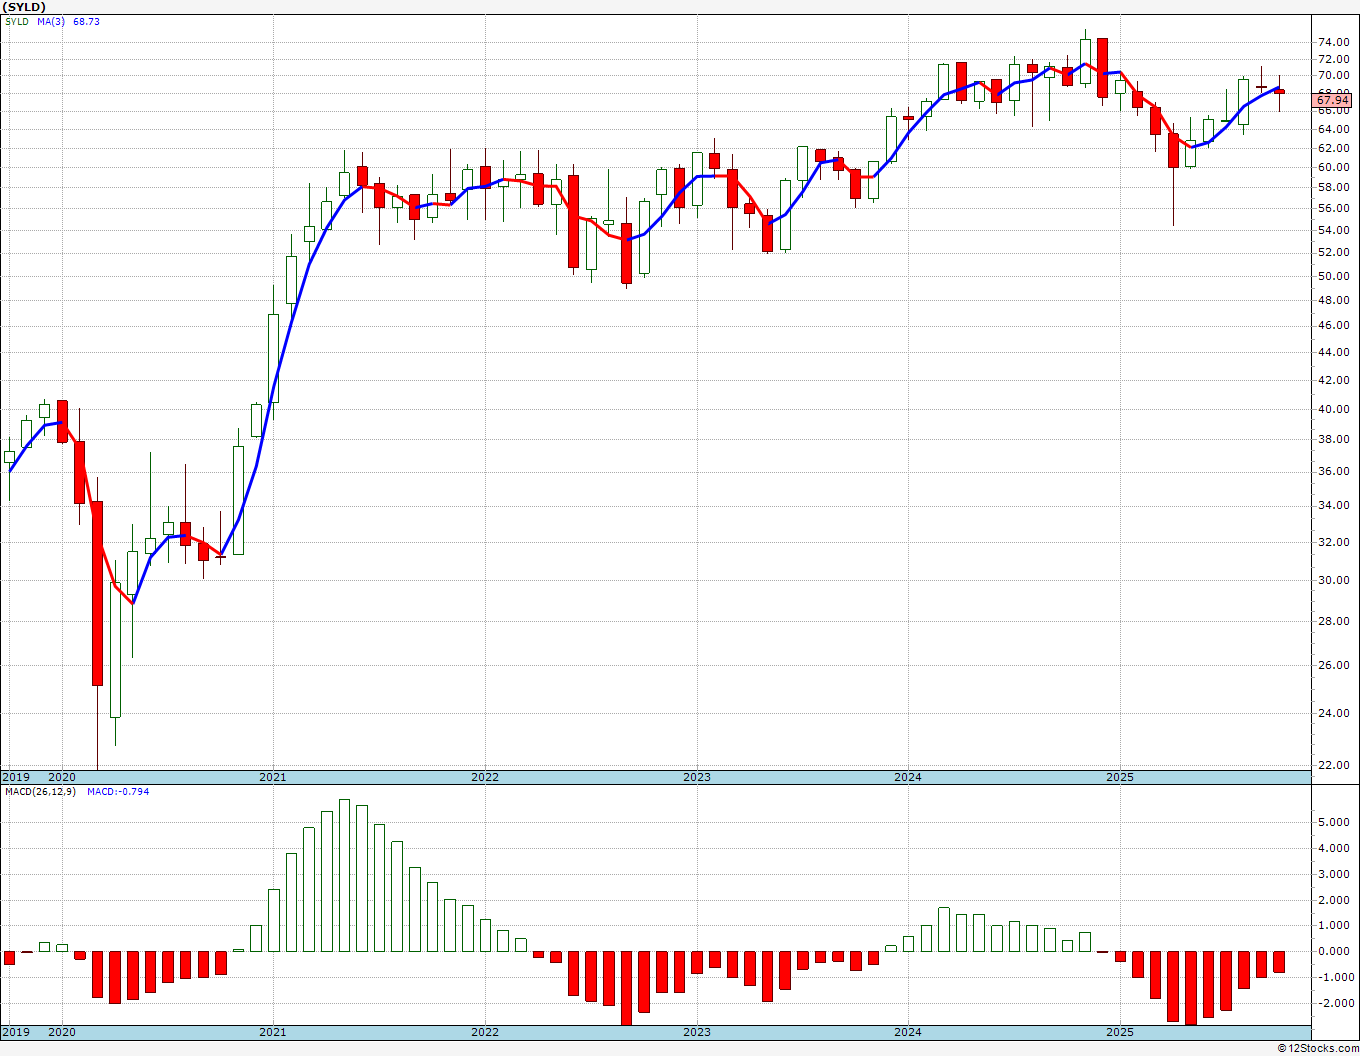
Task: Click the 24.00 price axis label
Action: [1334, 713]
